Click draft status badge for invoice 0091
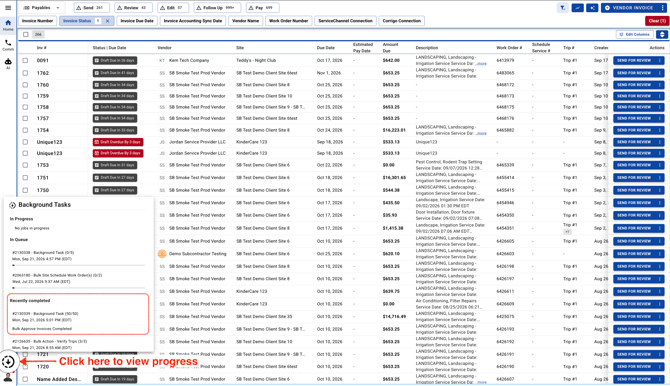The height and width of the screenshot is (386, 670). coord(115,60)
